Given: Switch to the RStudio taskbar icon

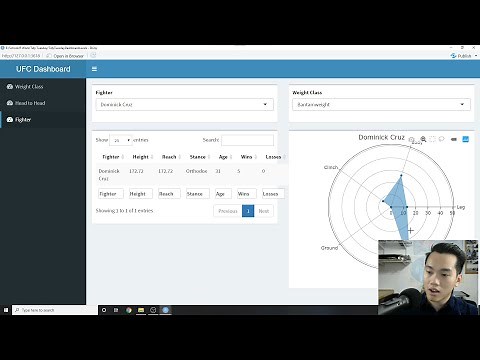Looking at the screenshot, I should pos(165,310).
